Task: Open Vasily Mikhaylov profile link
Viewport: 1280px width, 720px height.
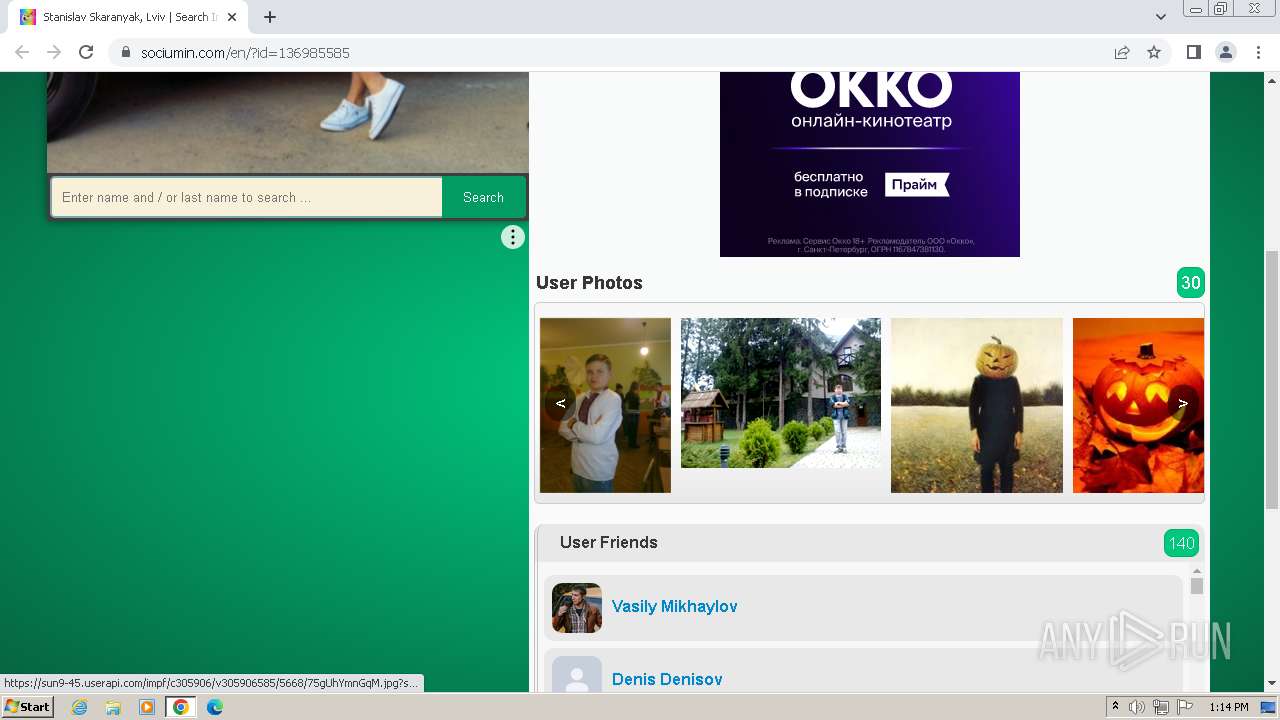Action: [674, 606]
